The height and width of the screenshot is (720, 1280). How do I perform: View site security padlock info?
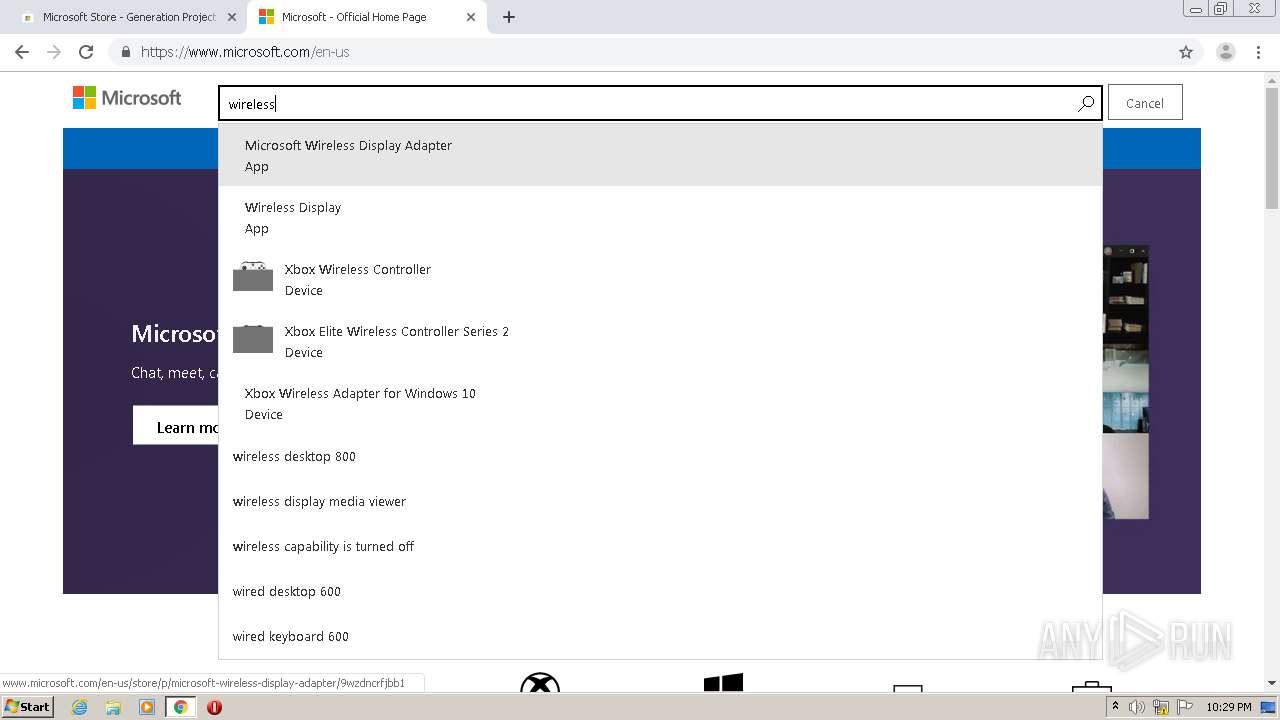point(126,52)
